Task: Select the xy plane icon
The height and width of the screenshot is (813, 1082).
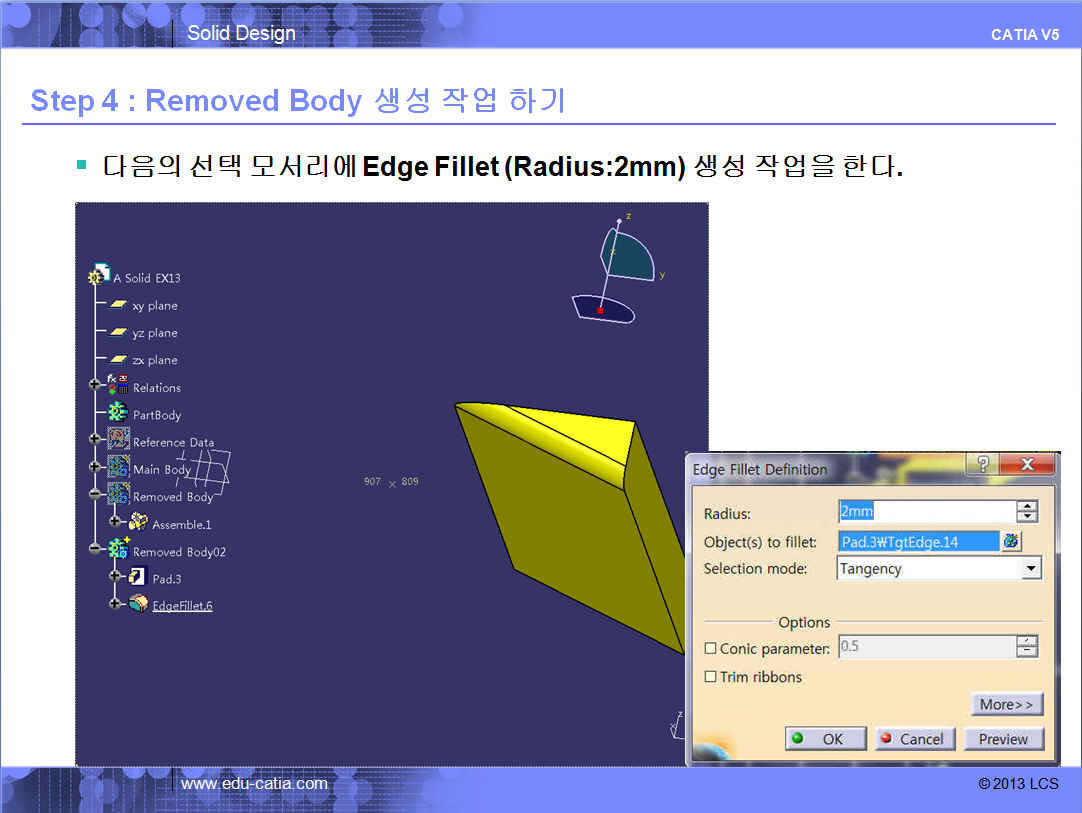Action: 118,304
